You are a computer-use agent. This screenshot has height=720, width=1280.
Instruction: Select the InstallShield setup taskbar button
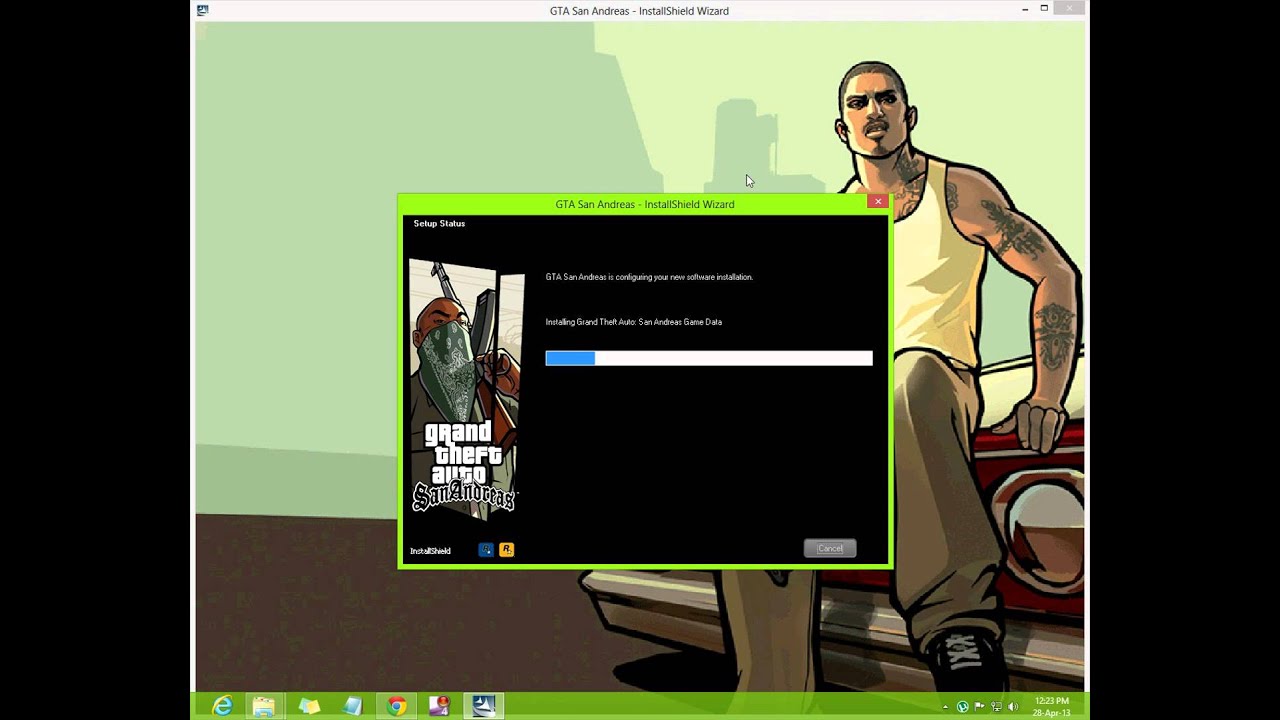pyautogui.click(x=484, y=706)
